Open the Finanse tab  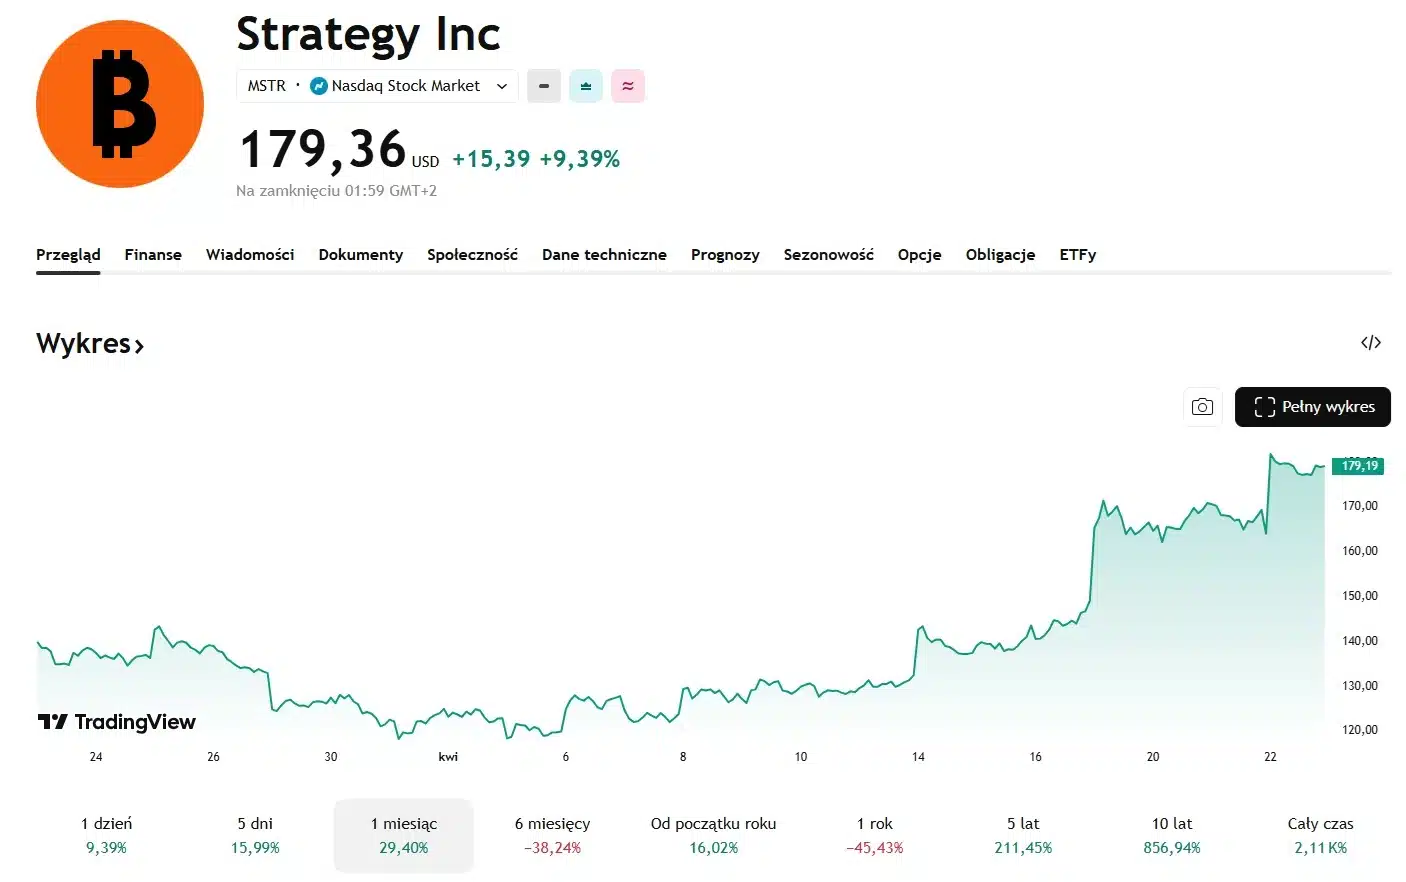[x=153, y=255]
